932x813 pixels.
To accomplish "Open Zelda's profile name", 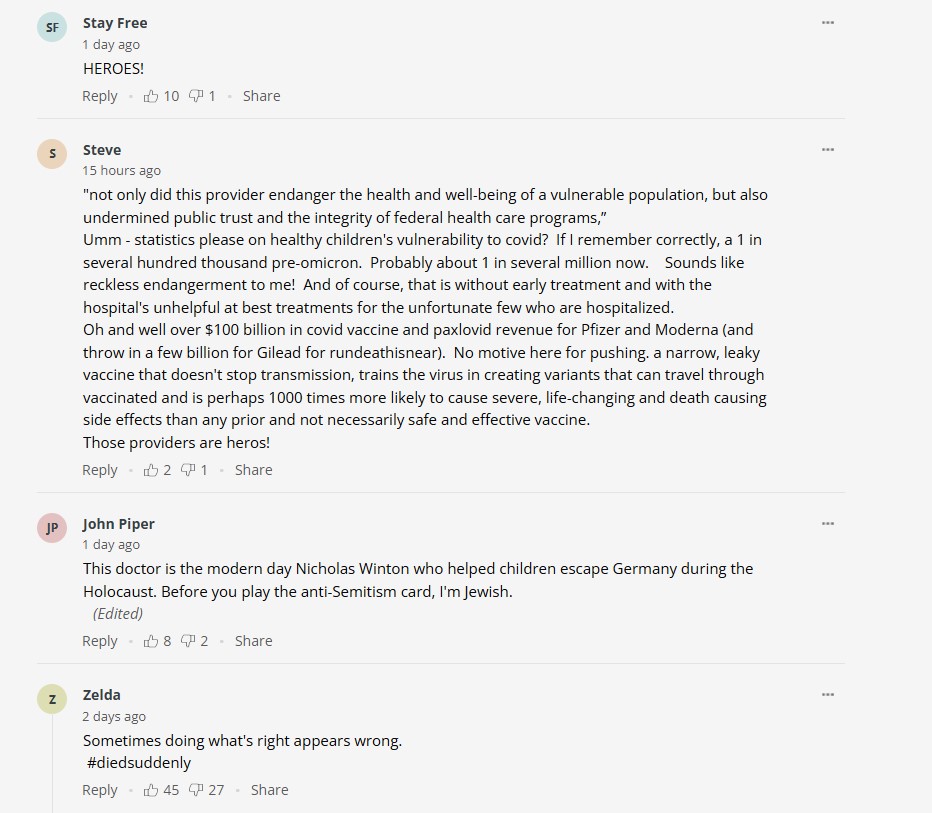I will [x=102, y=695].
